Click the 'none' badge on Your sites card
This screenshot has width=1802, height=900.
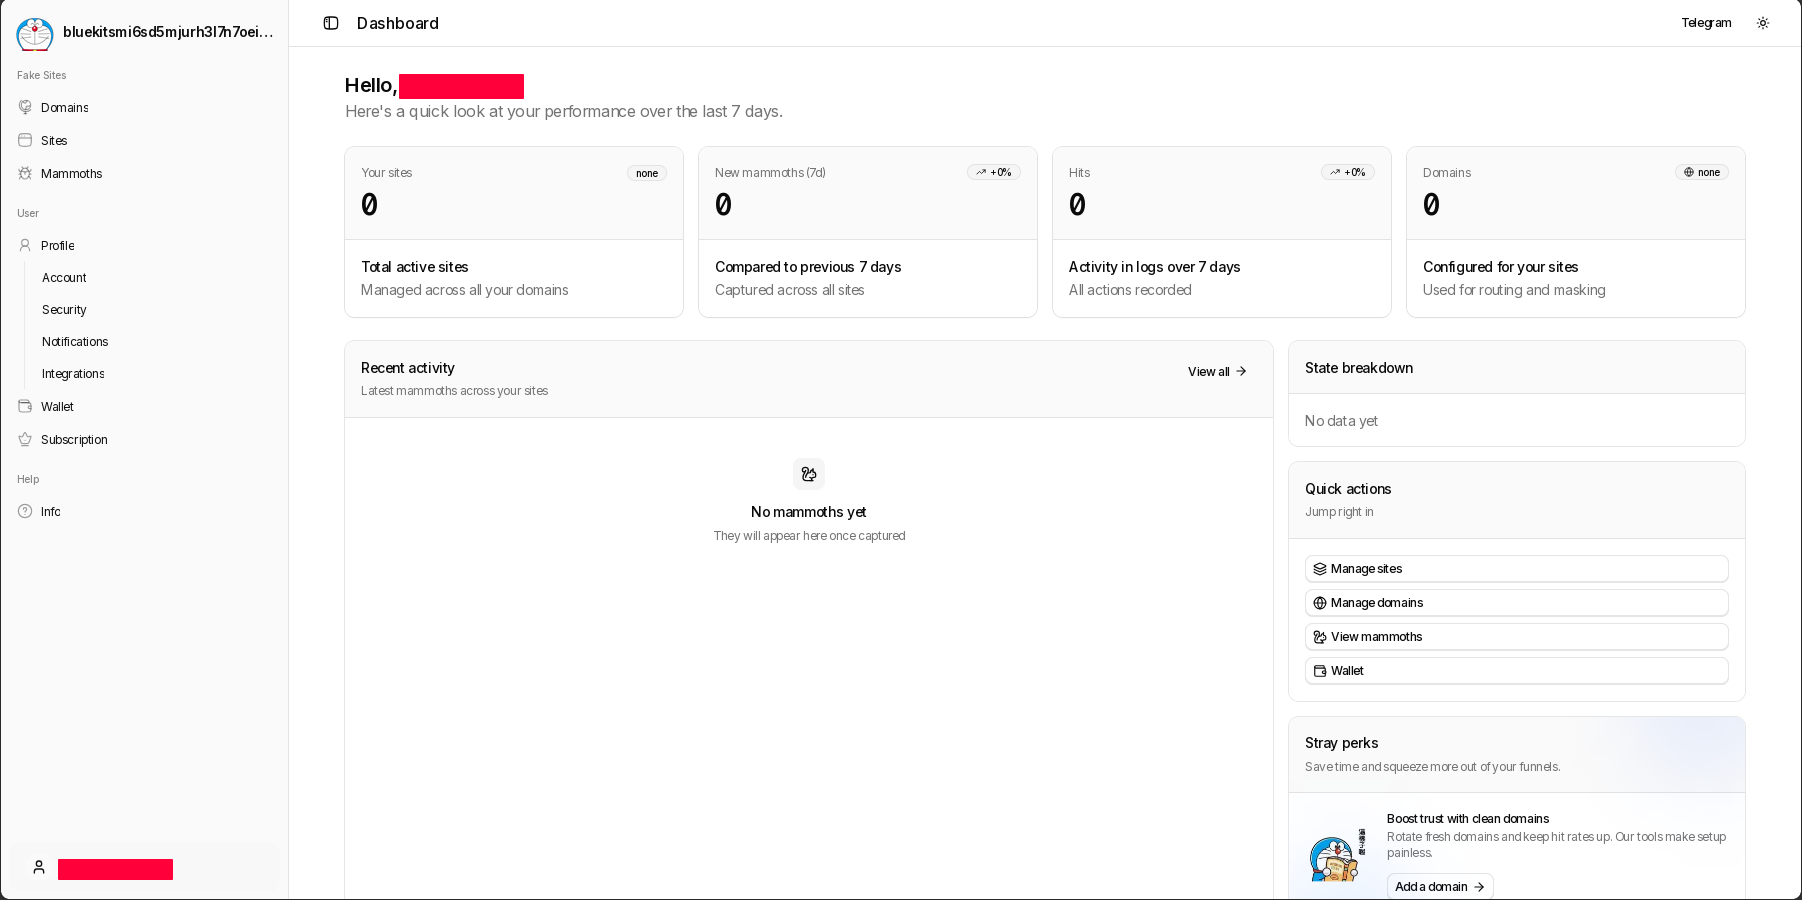point(647,173)
